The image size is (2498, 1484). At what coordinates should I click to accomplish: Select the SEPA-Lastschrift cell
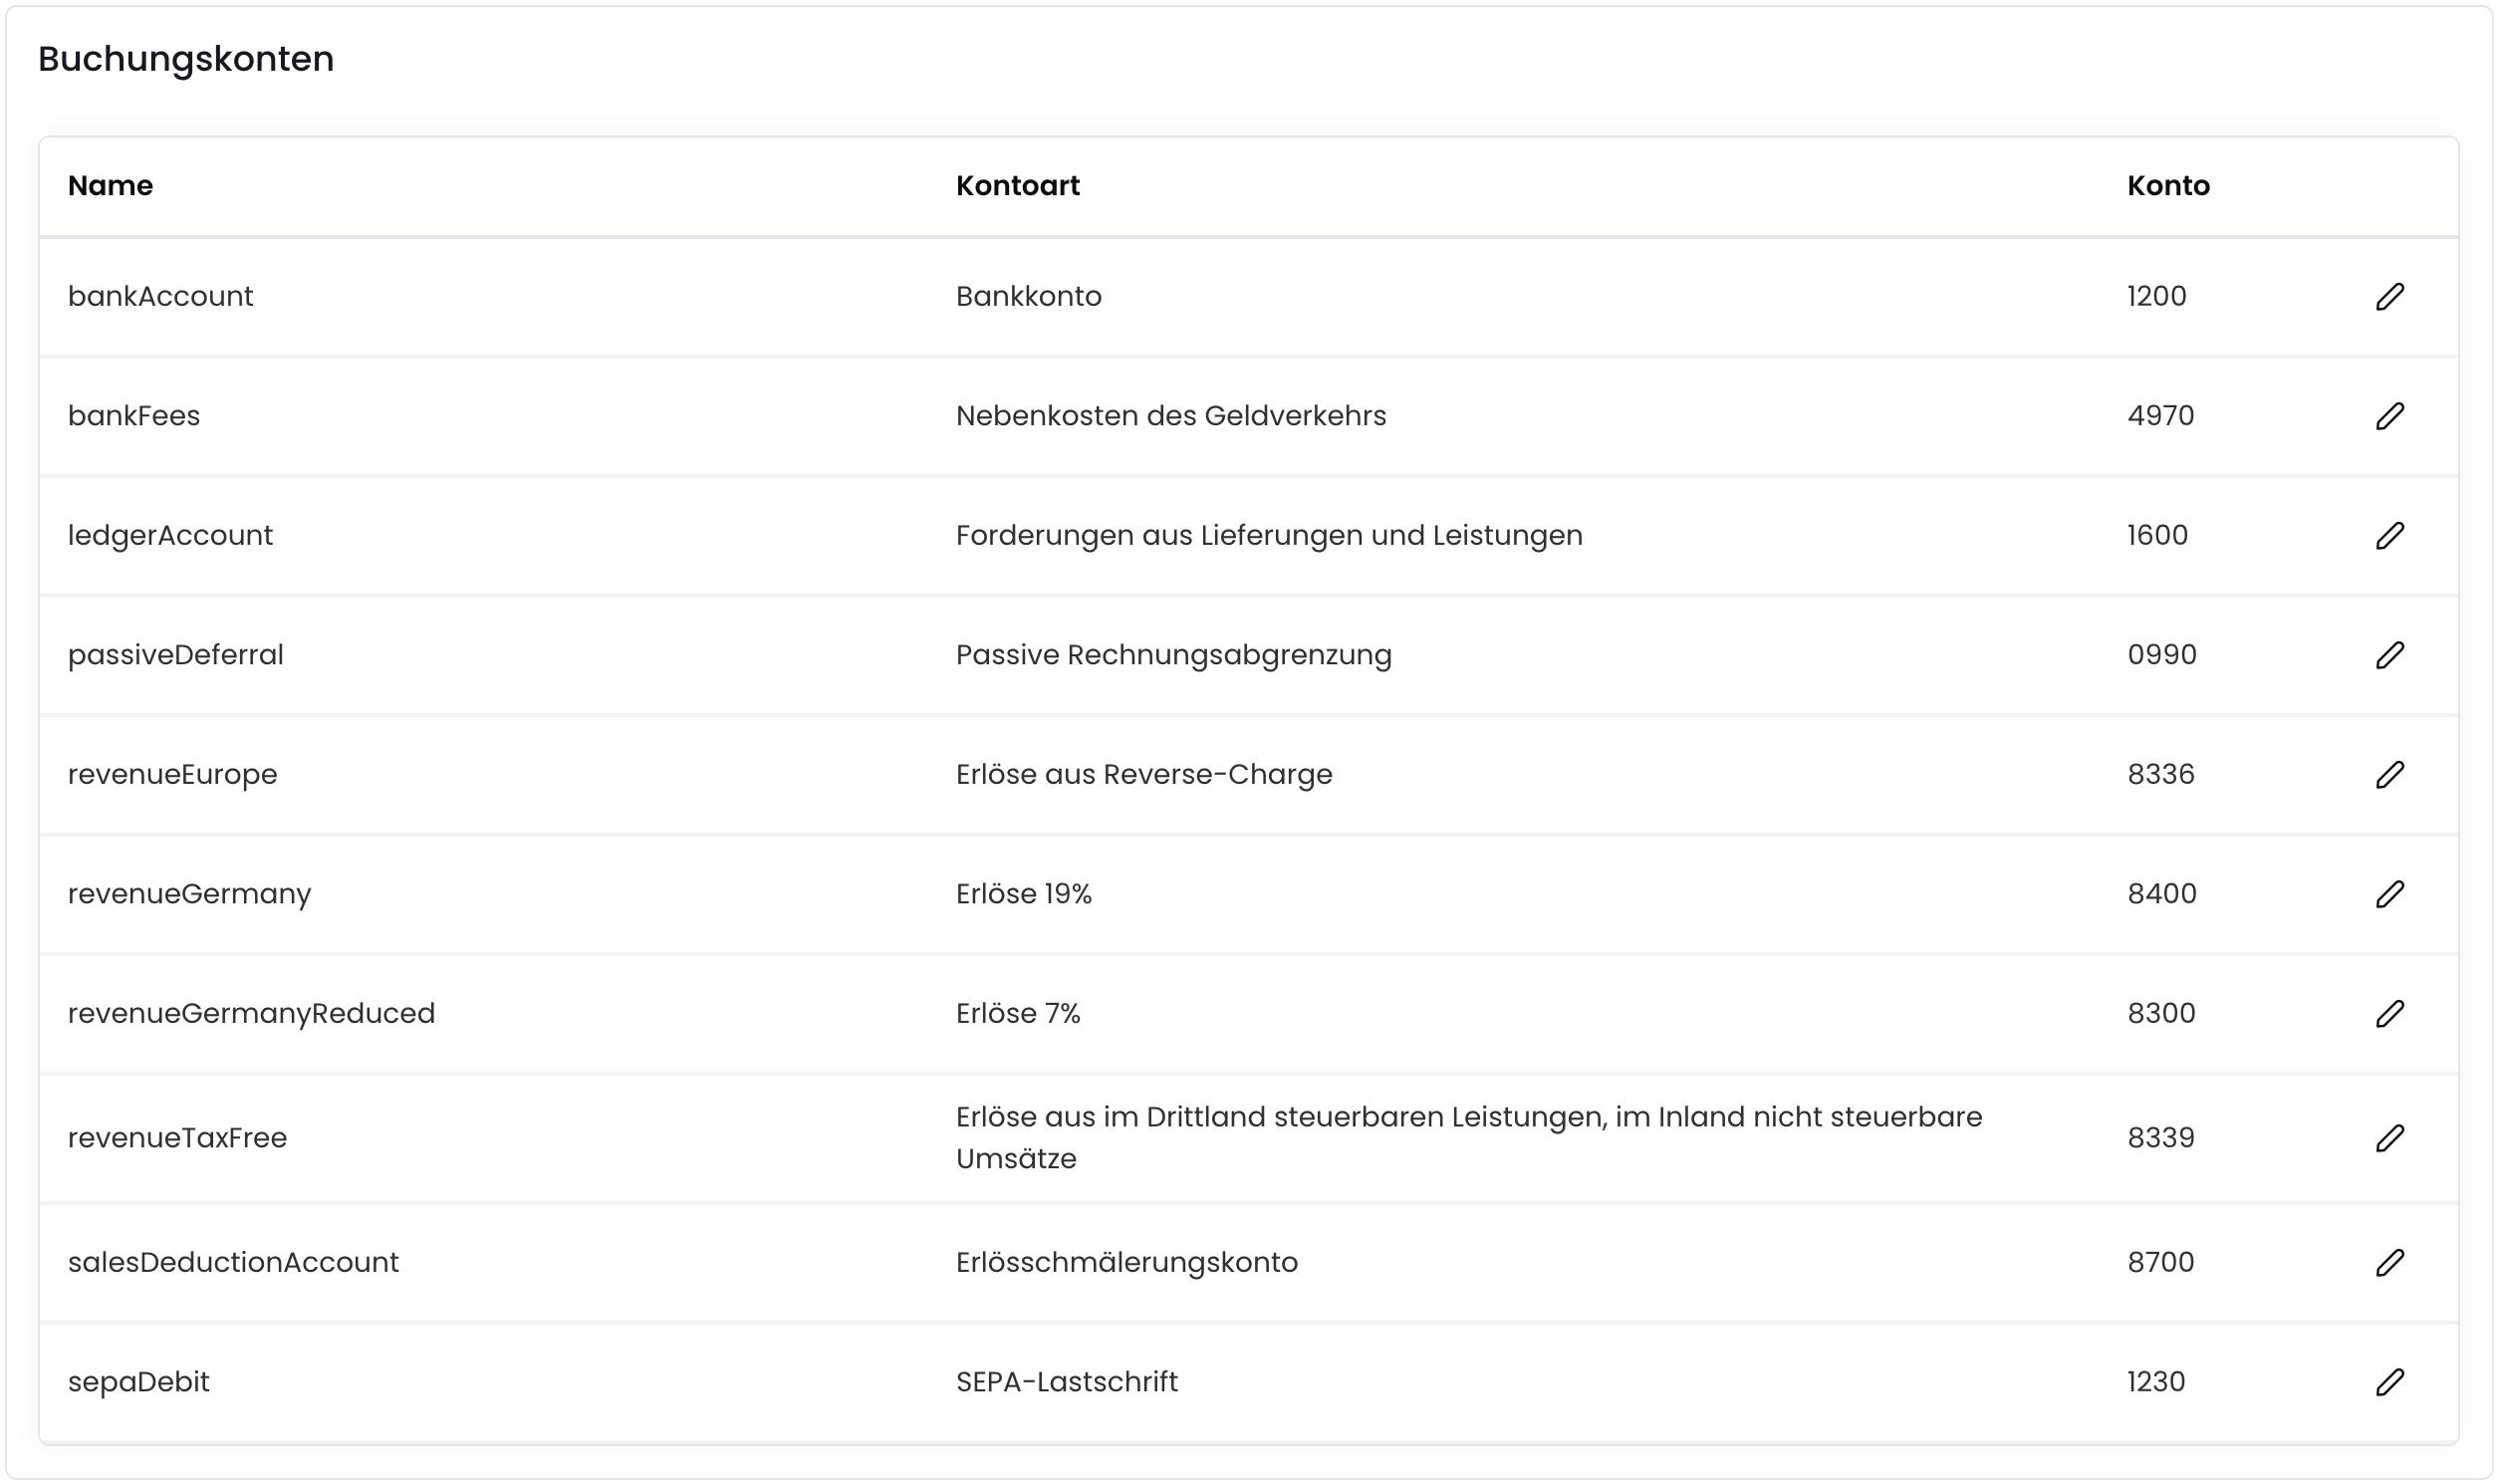(1066, 1382)
